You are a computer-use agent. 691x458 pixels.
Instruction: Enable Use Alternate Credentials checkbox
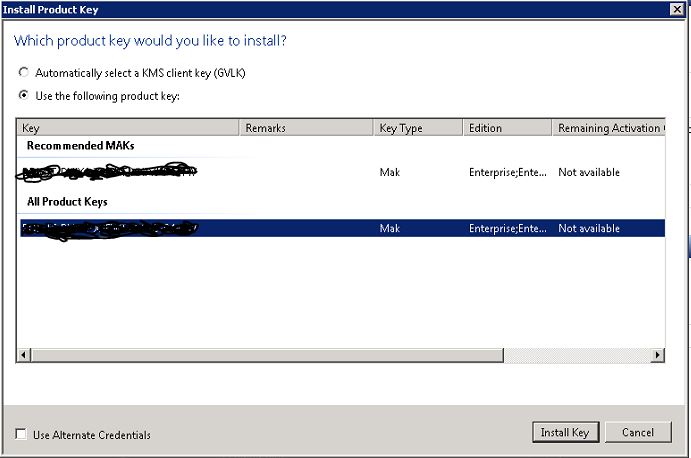(22, 435)
